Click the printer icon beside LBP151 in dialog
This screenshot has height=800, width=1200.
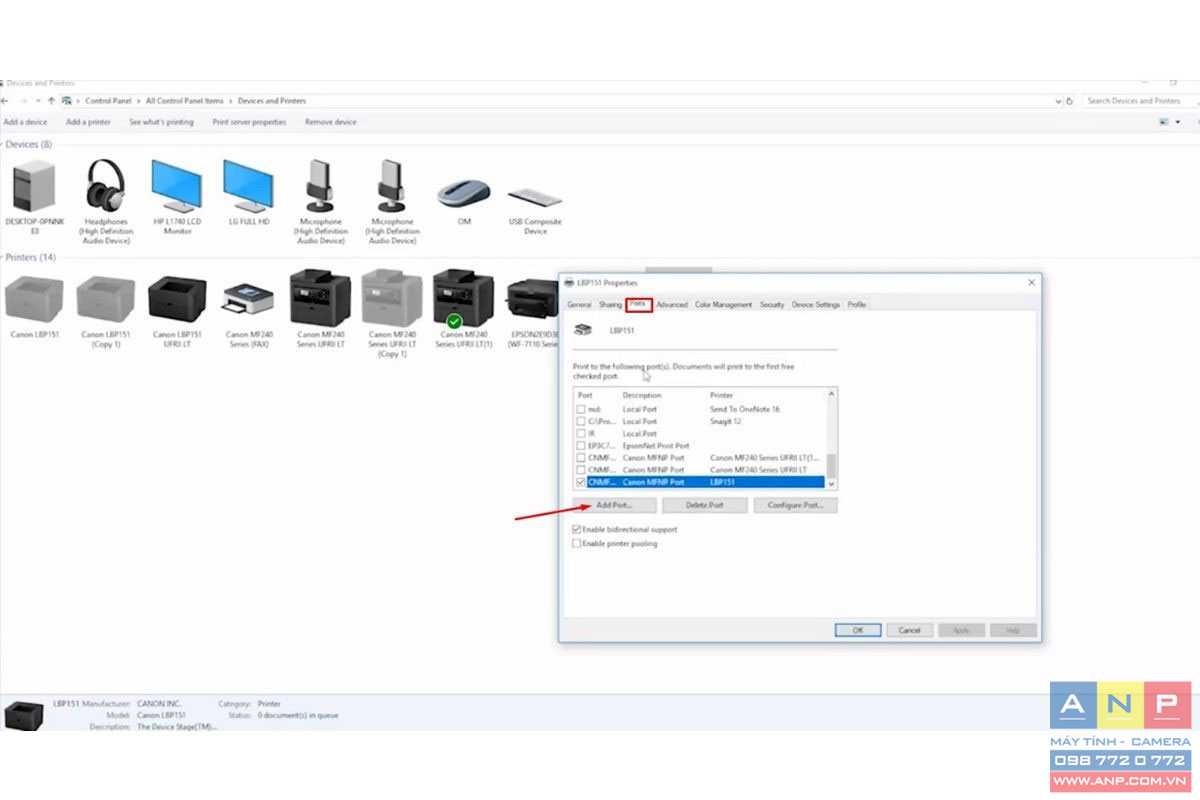point(582,329)
